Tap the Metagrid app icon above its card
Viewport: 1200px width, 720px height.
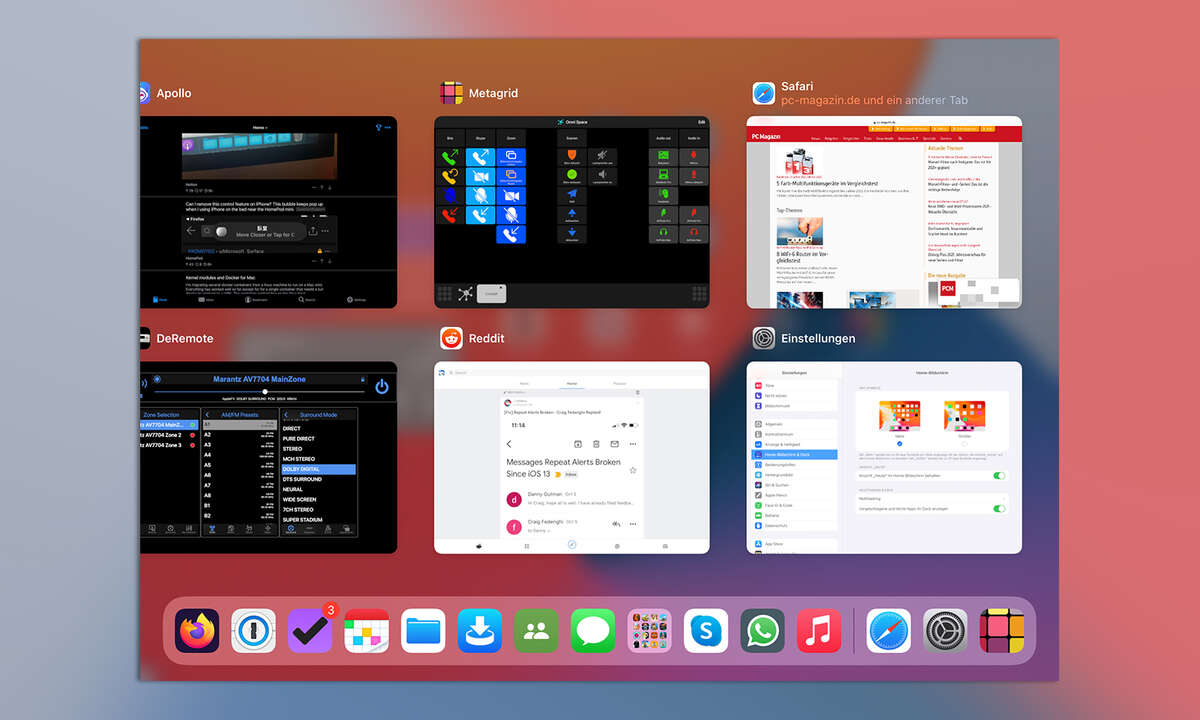click(x=451, y=93)
